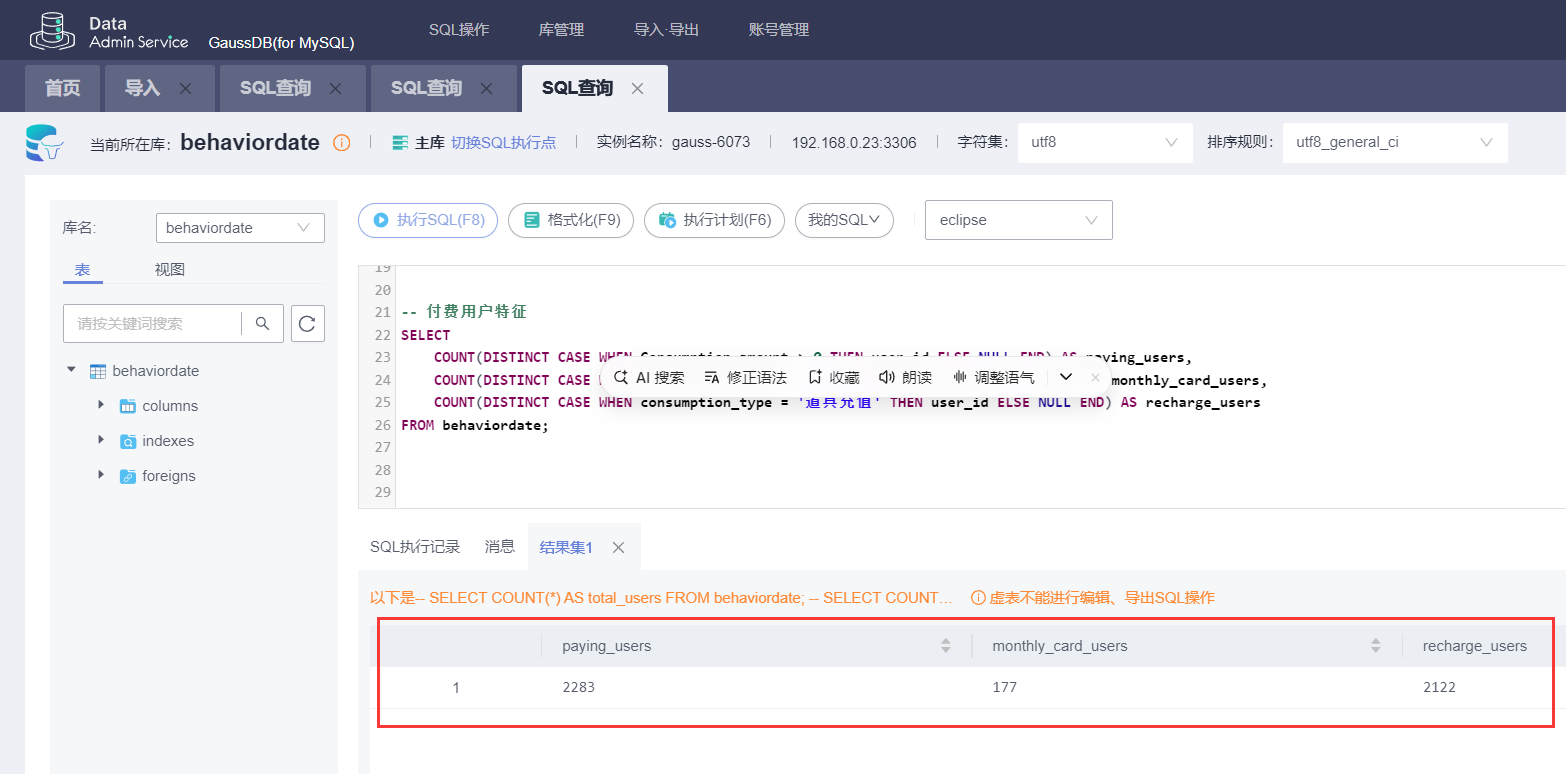1566x774 pixels.
Task: Click the orange info icon beside behaviordate
Action: tap(341, 143)
